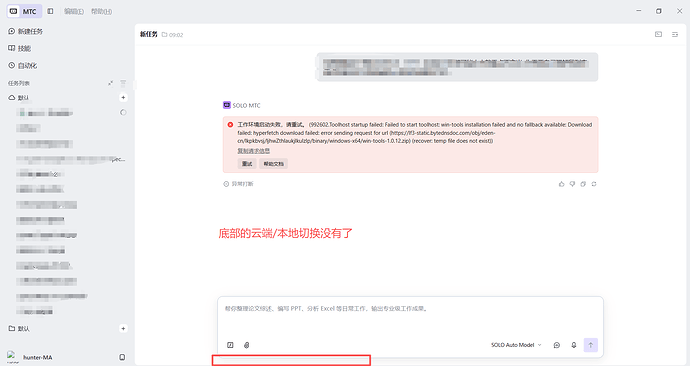The height and width of the screenshot is (366, 690).
Task: Click the folder icon beside 09:02
Action: [164, 35]
